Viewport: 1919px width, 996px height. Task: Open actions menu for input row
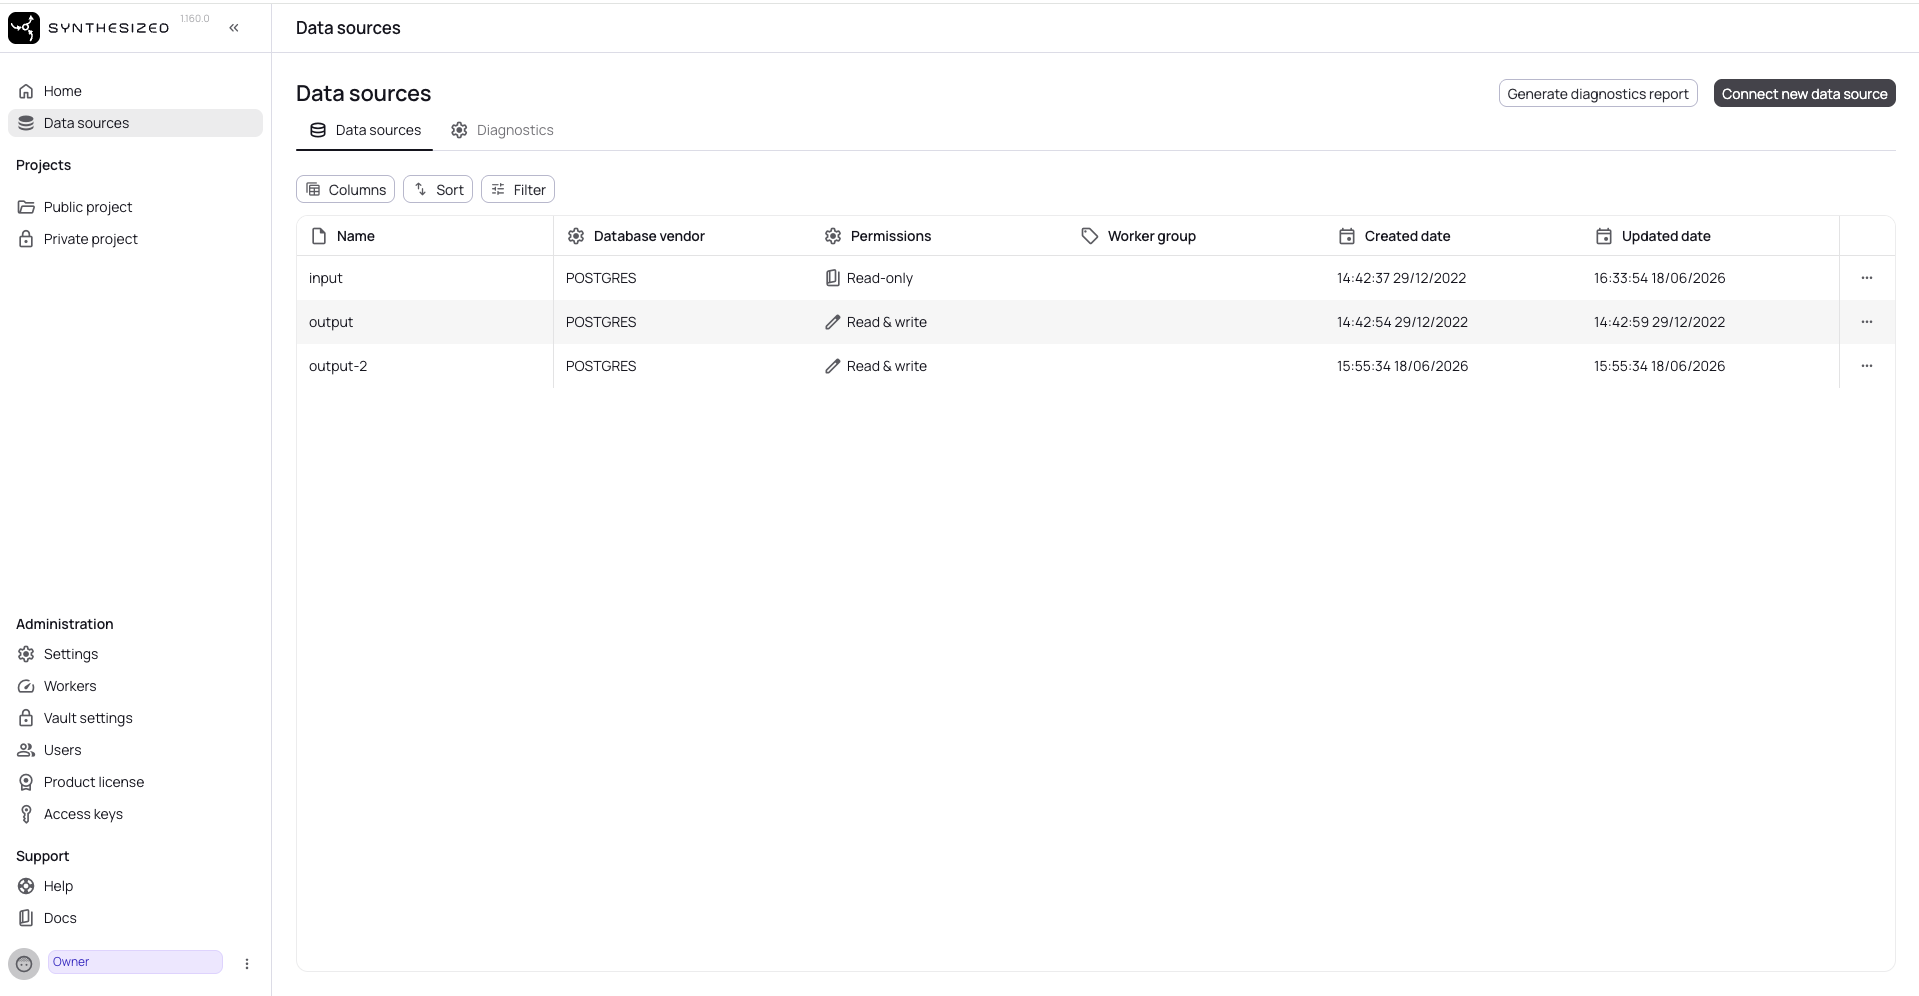point(1867,278)
